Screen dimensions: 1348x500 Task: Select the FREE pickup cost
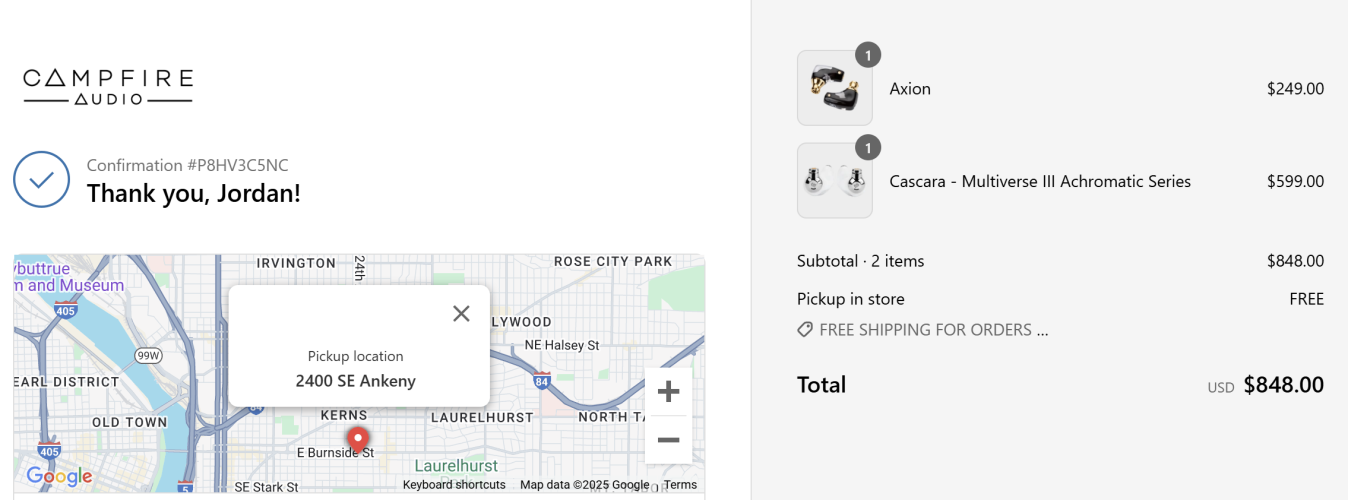coord(1307,299)
